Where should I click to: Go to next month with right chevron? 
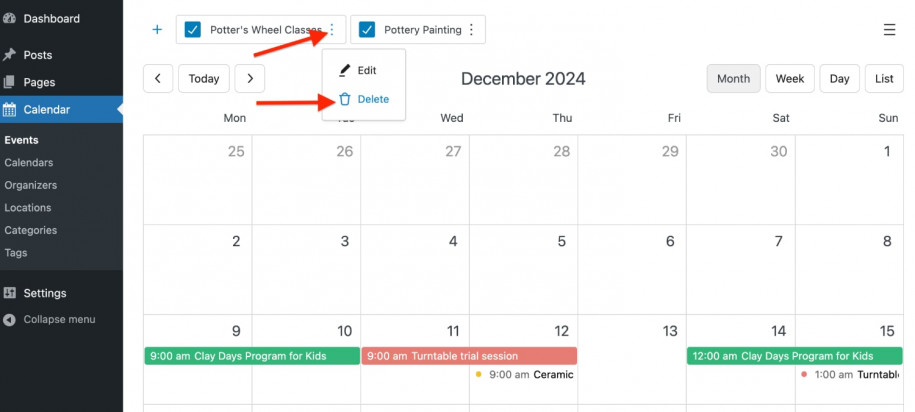pos(250,79)
